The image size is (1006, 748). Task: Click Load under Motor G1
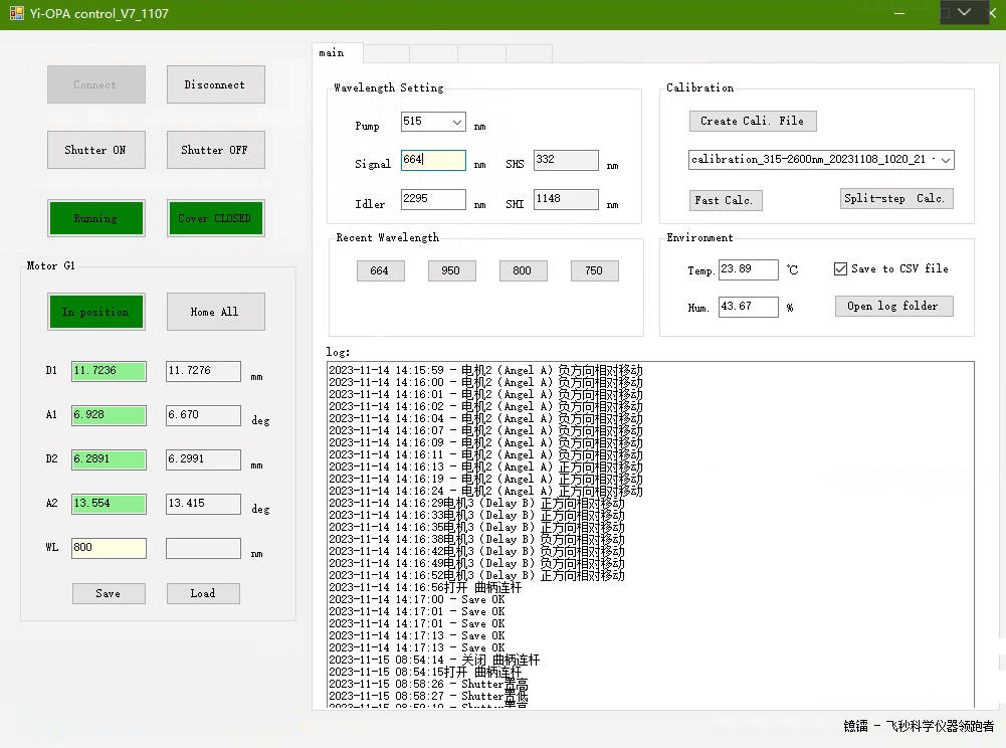(203, 593)
